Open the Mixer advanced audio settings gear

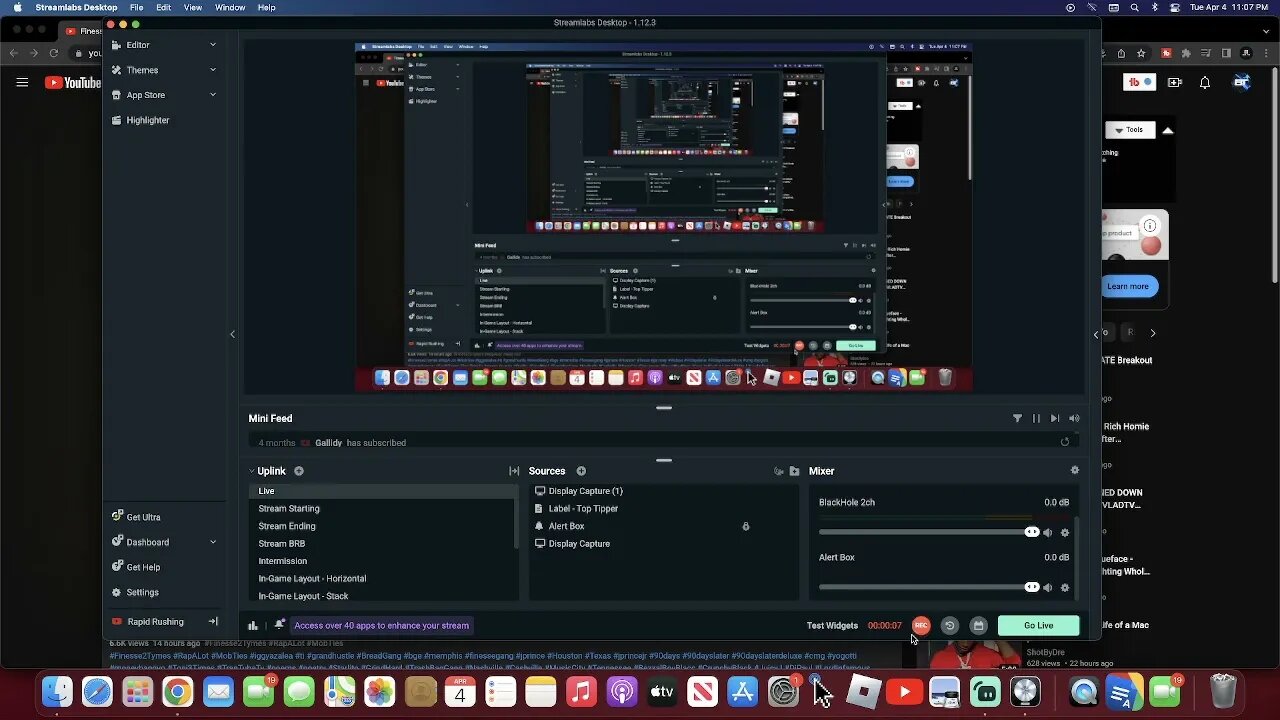click(x=1075, y=470)
